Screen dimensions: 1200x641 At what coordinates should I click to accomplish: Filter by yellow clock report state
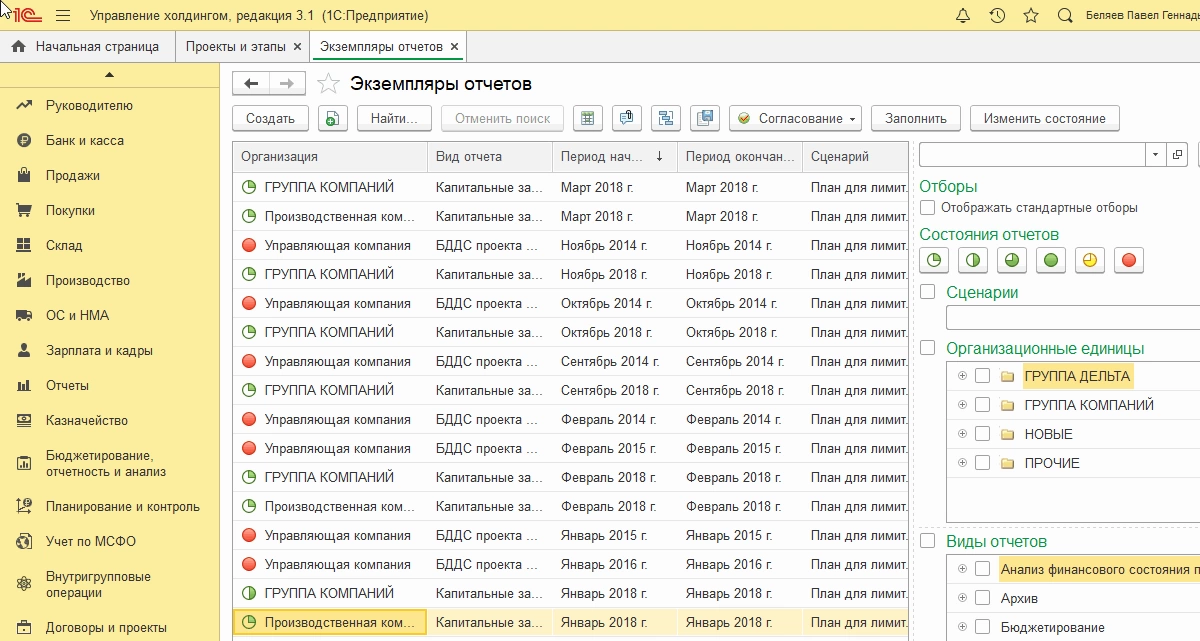(x=1089, y=260)
